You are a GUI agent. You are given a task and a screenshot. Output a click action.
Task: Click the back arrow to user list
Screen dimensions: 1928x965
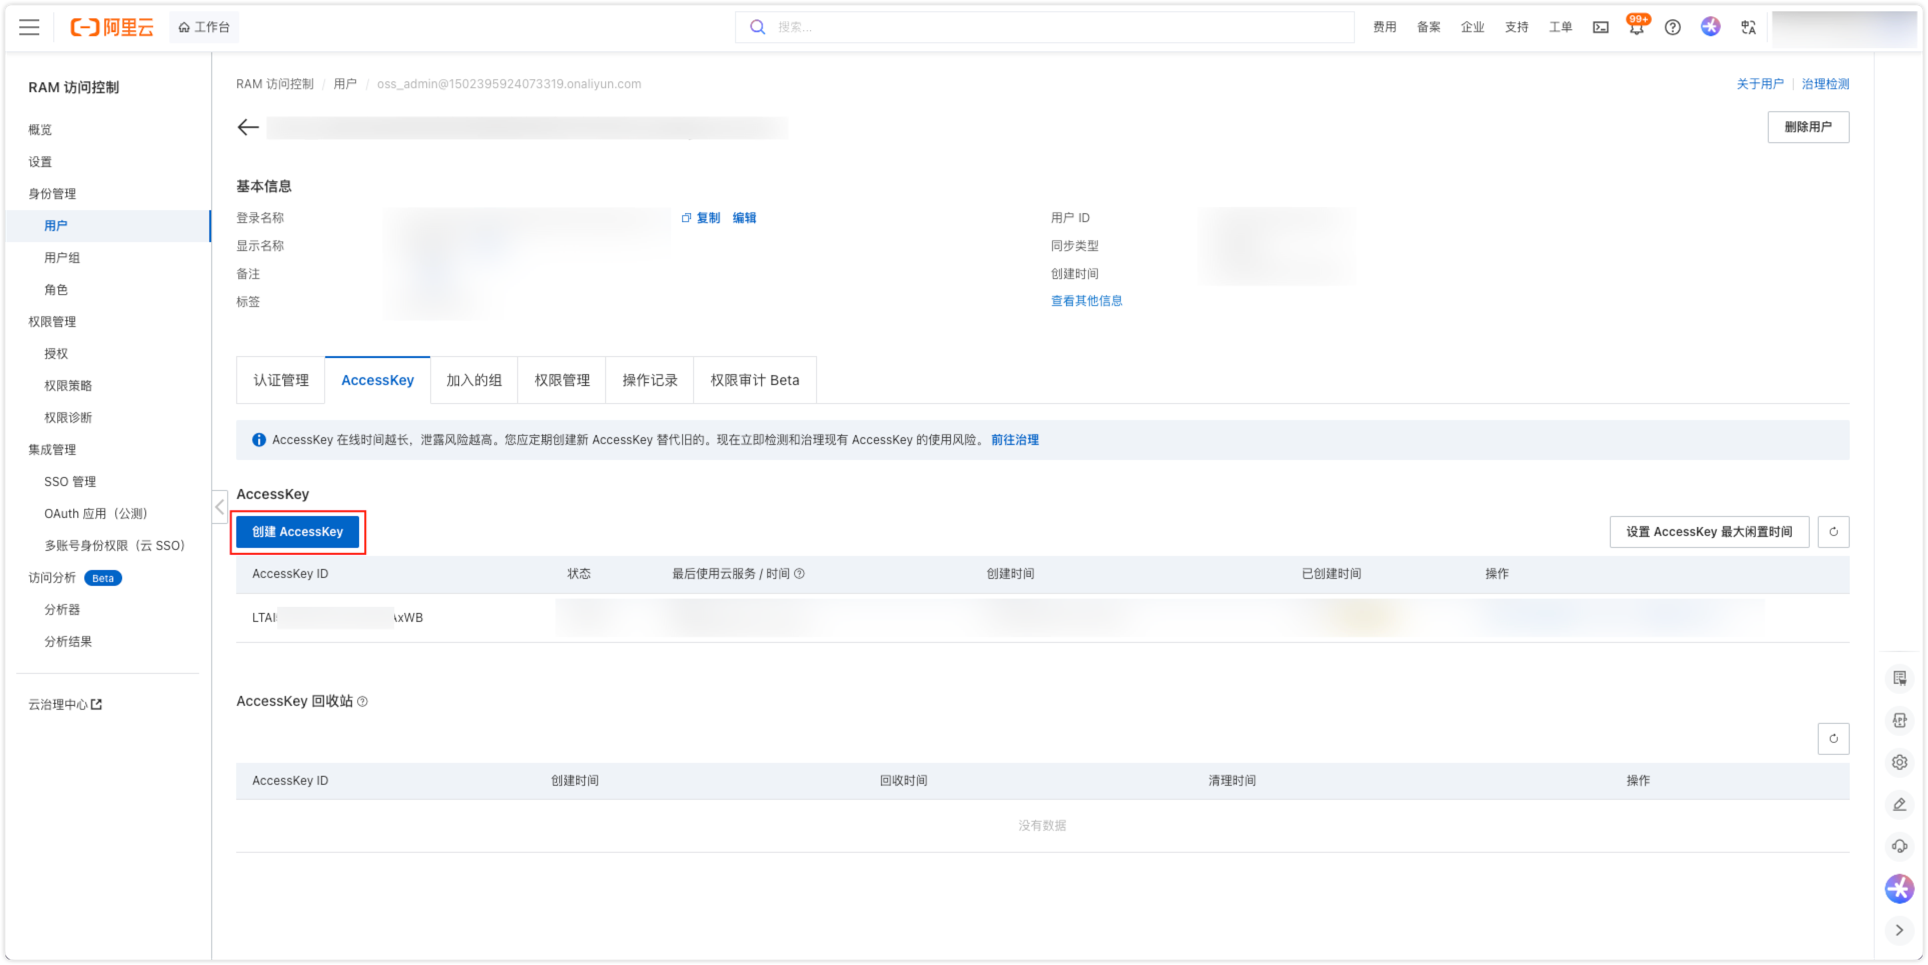pyautogui.click(x=248, y=127)
